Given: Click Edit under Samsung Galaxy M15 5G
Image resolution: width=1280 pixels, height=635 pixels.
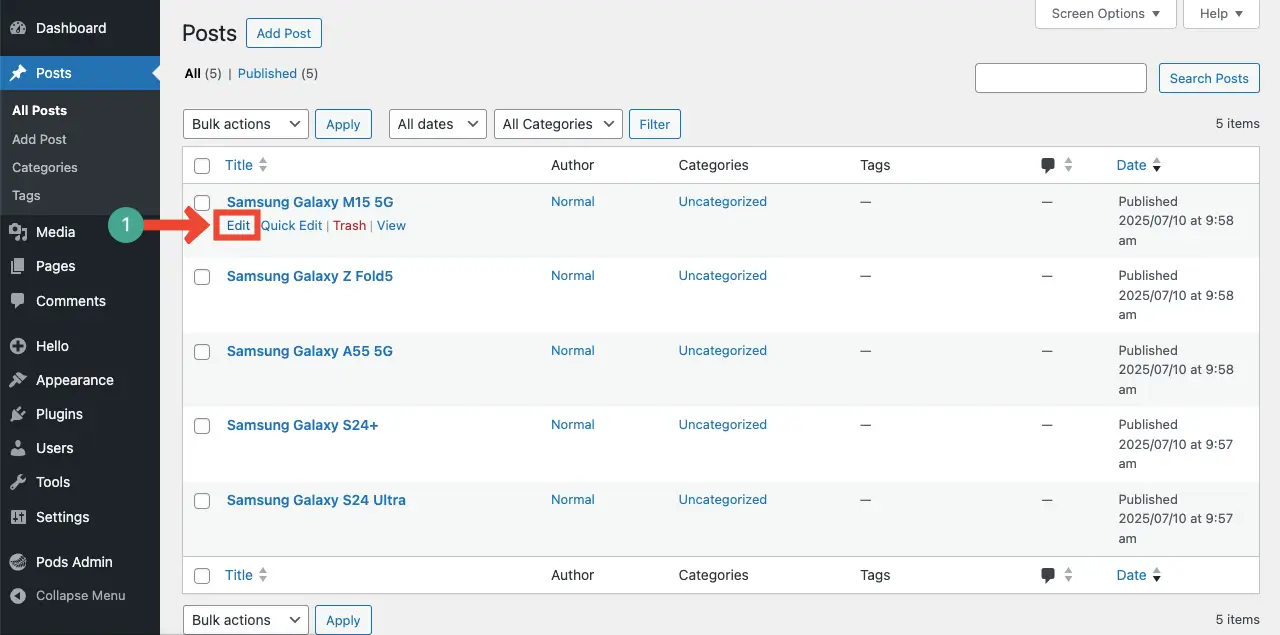Looking at the screenshot, I should (238, 225).
